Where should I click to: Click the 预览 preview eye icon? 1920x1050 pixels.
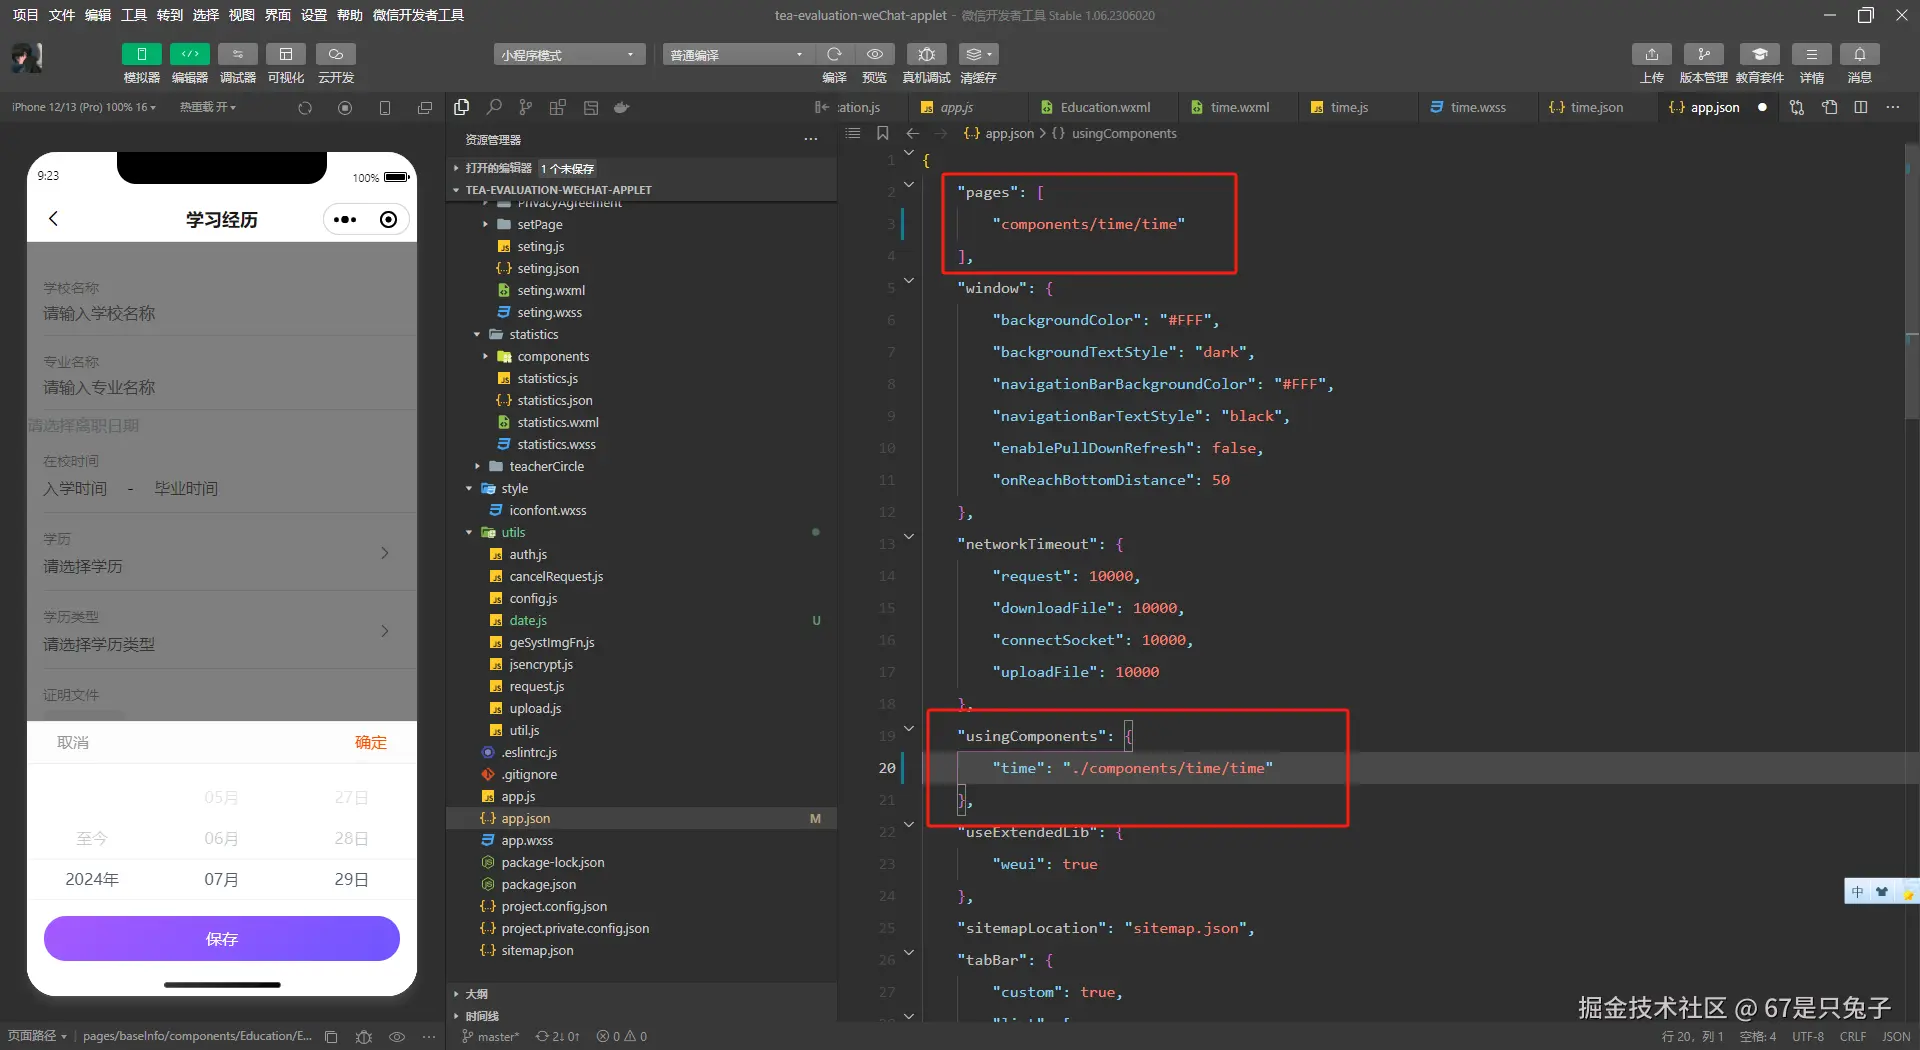[875, 54]
